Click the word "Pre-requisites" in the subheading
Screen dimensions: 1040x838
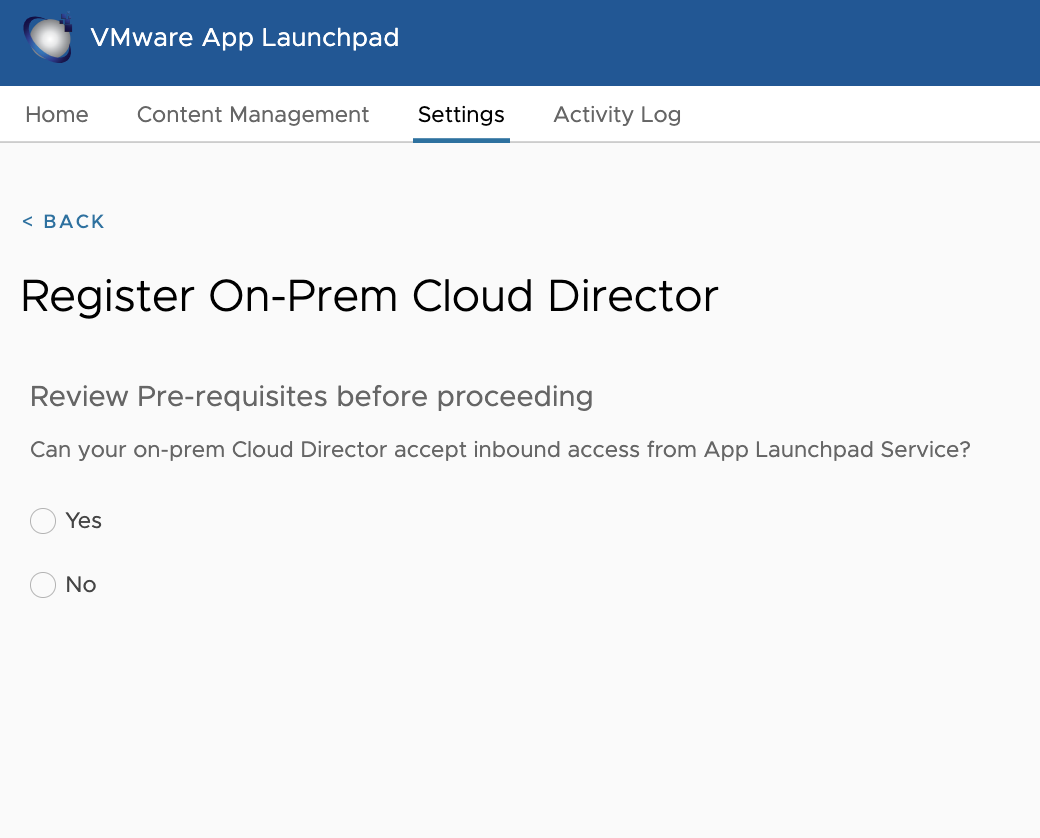233,397
